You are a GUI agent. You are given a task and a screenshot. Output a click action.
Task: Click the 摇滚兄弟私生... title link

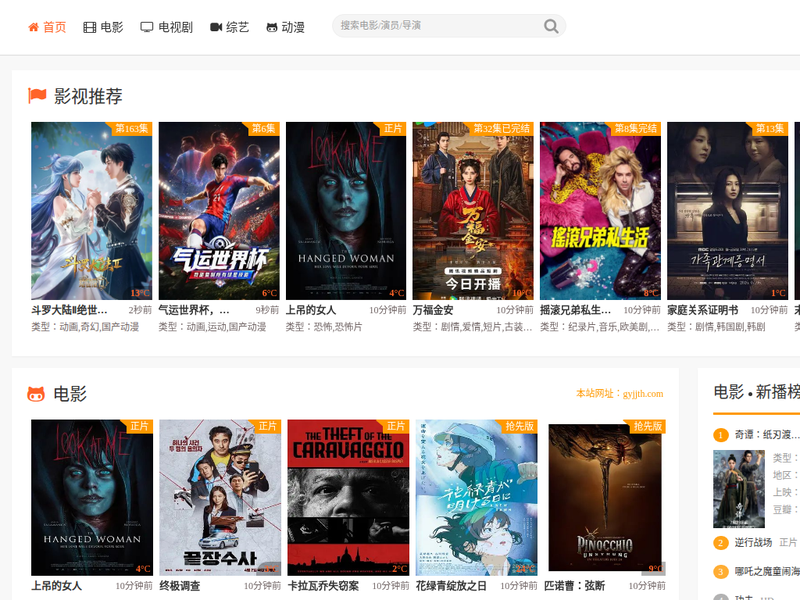point(576,310)
